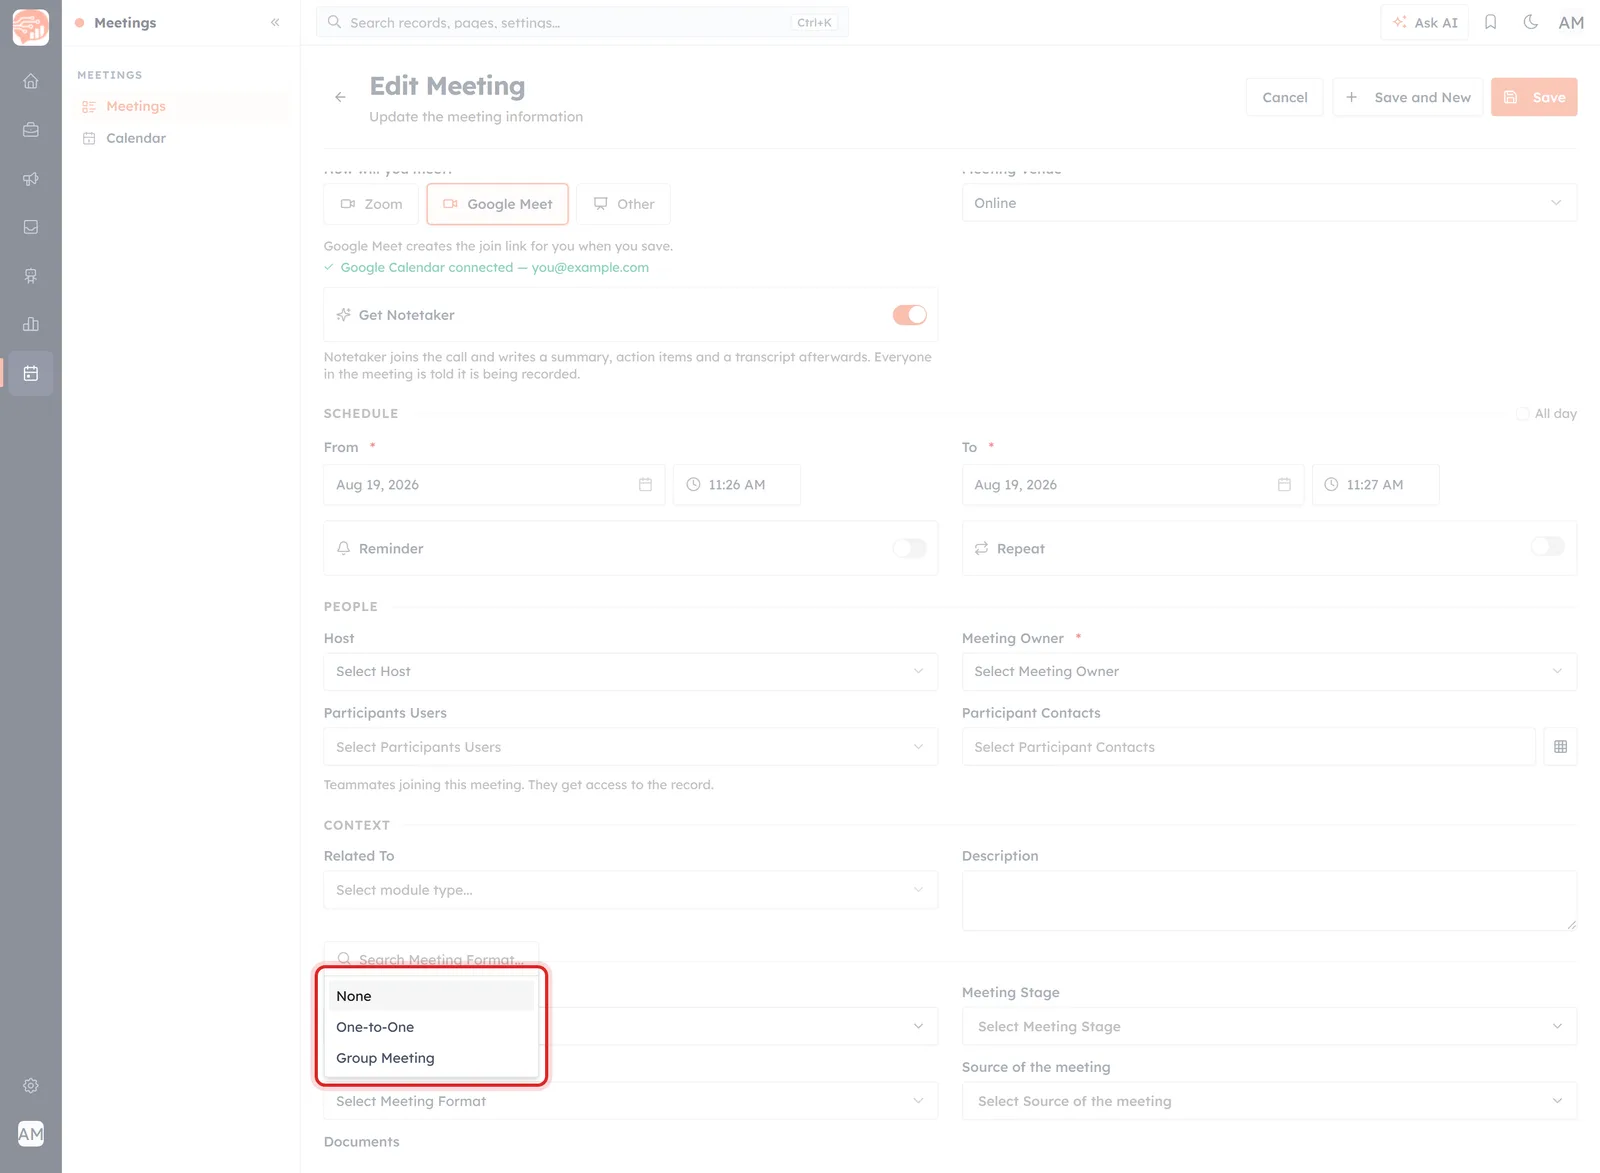1600x1173 pixels.
Task: Open the settings gear in the left rail
Action: point(31,1085)
